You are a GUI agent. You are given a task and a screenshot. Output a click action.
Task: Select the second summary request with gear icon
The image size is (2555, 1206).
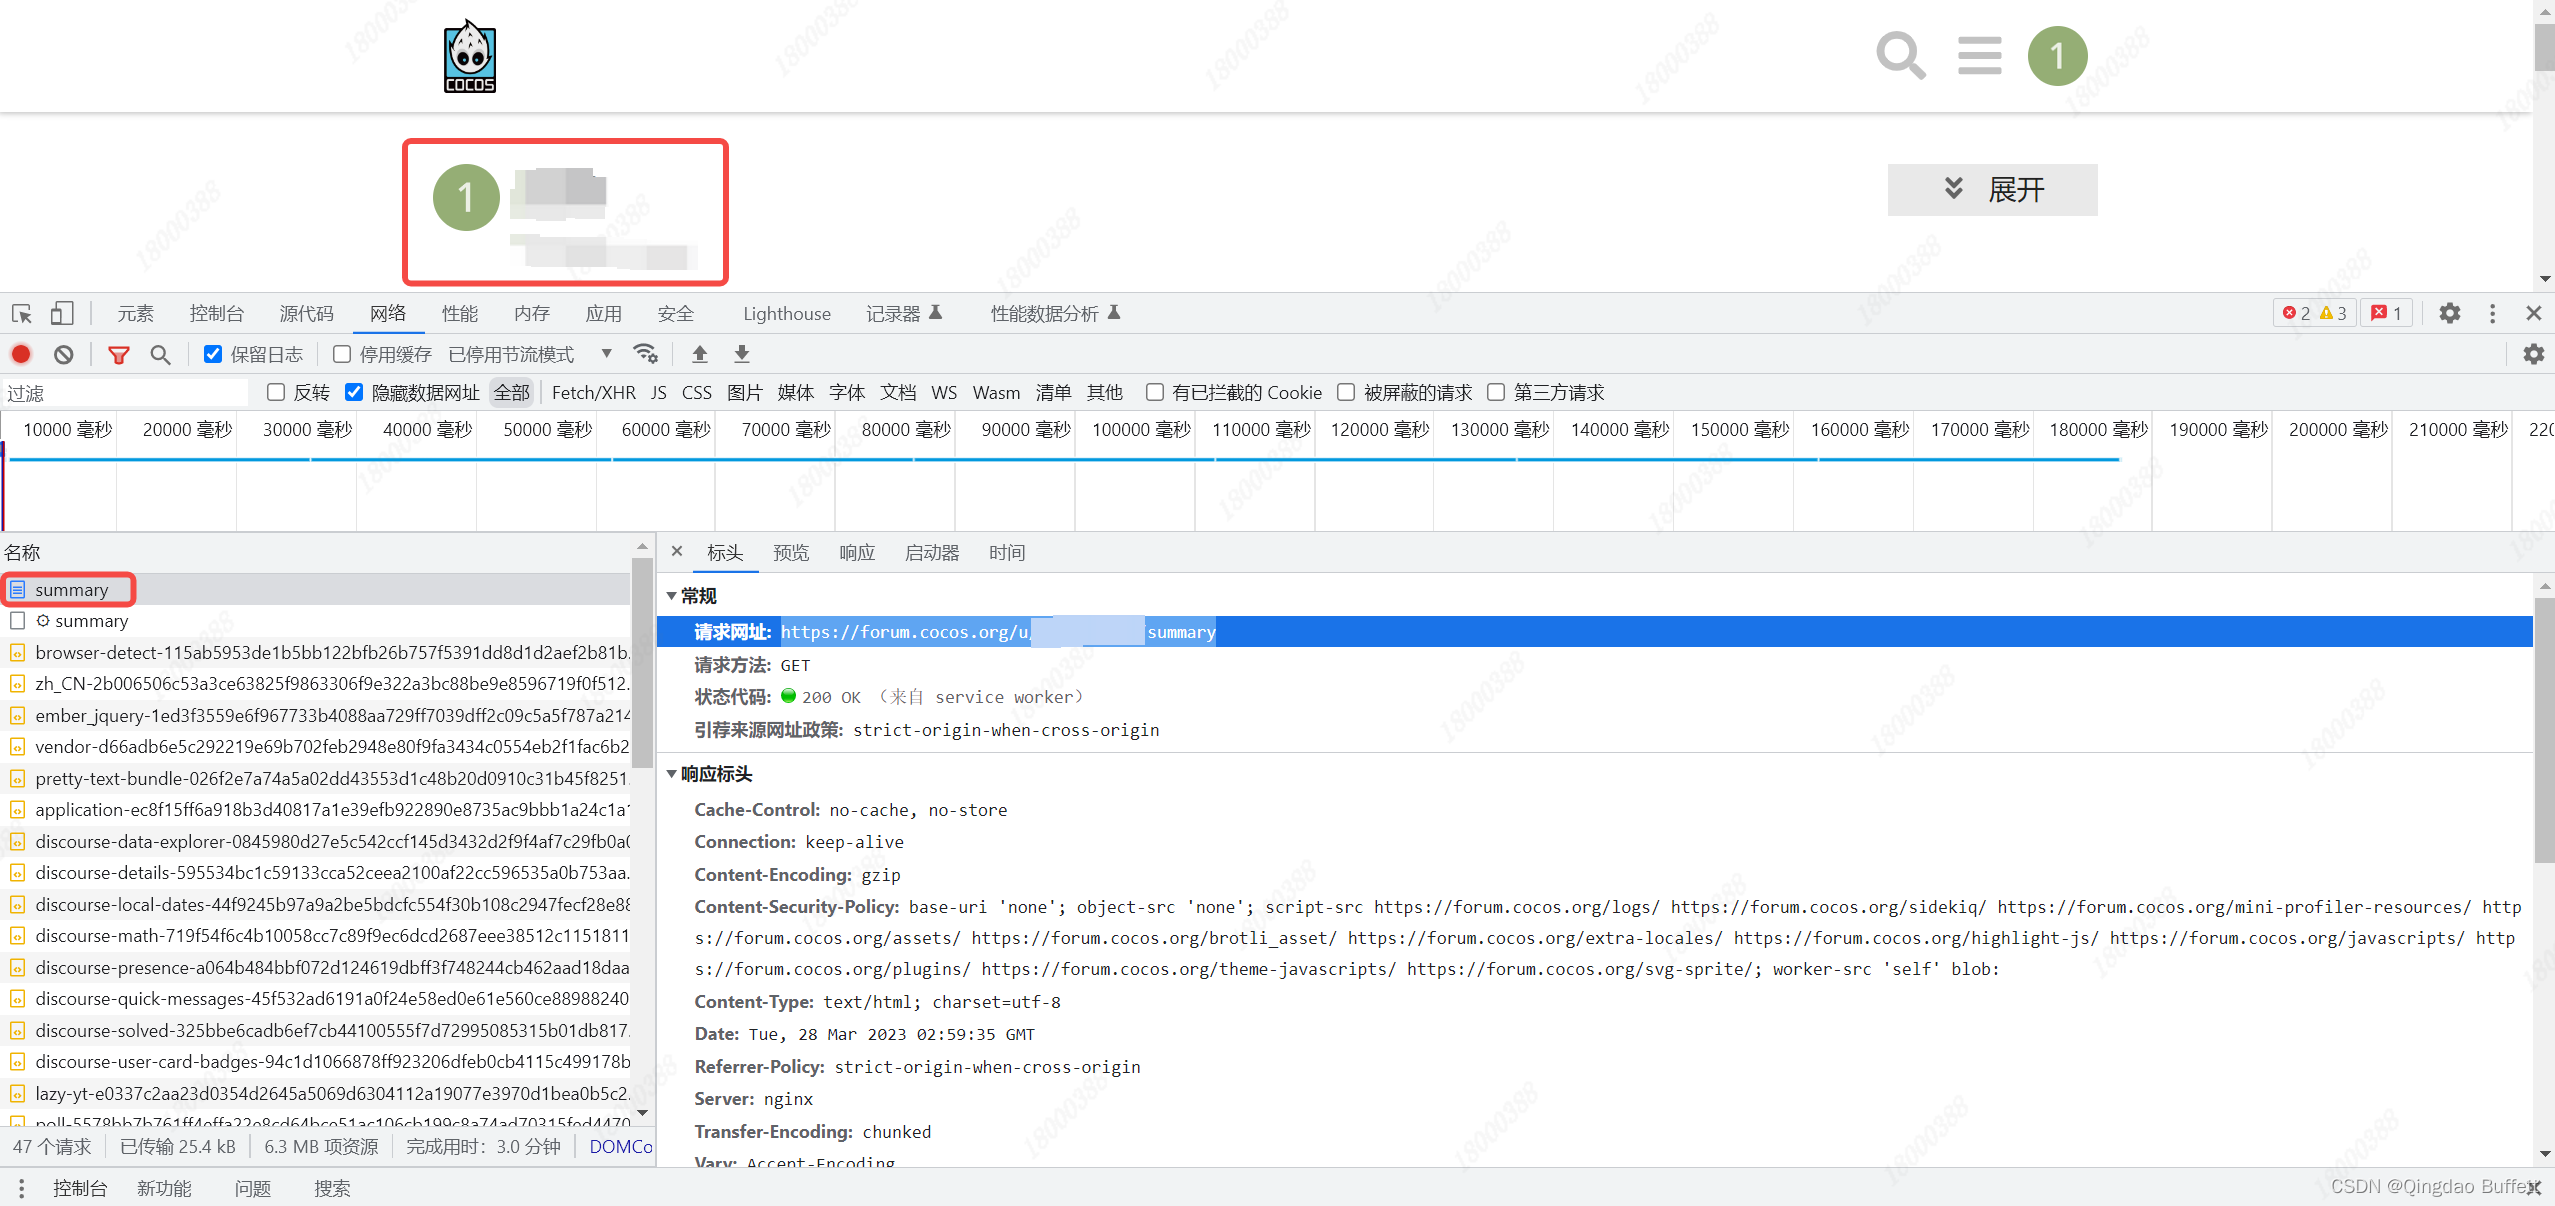coord(316,621)
